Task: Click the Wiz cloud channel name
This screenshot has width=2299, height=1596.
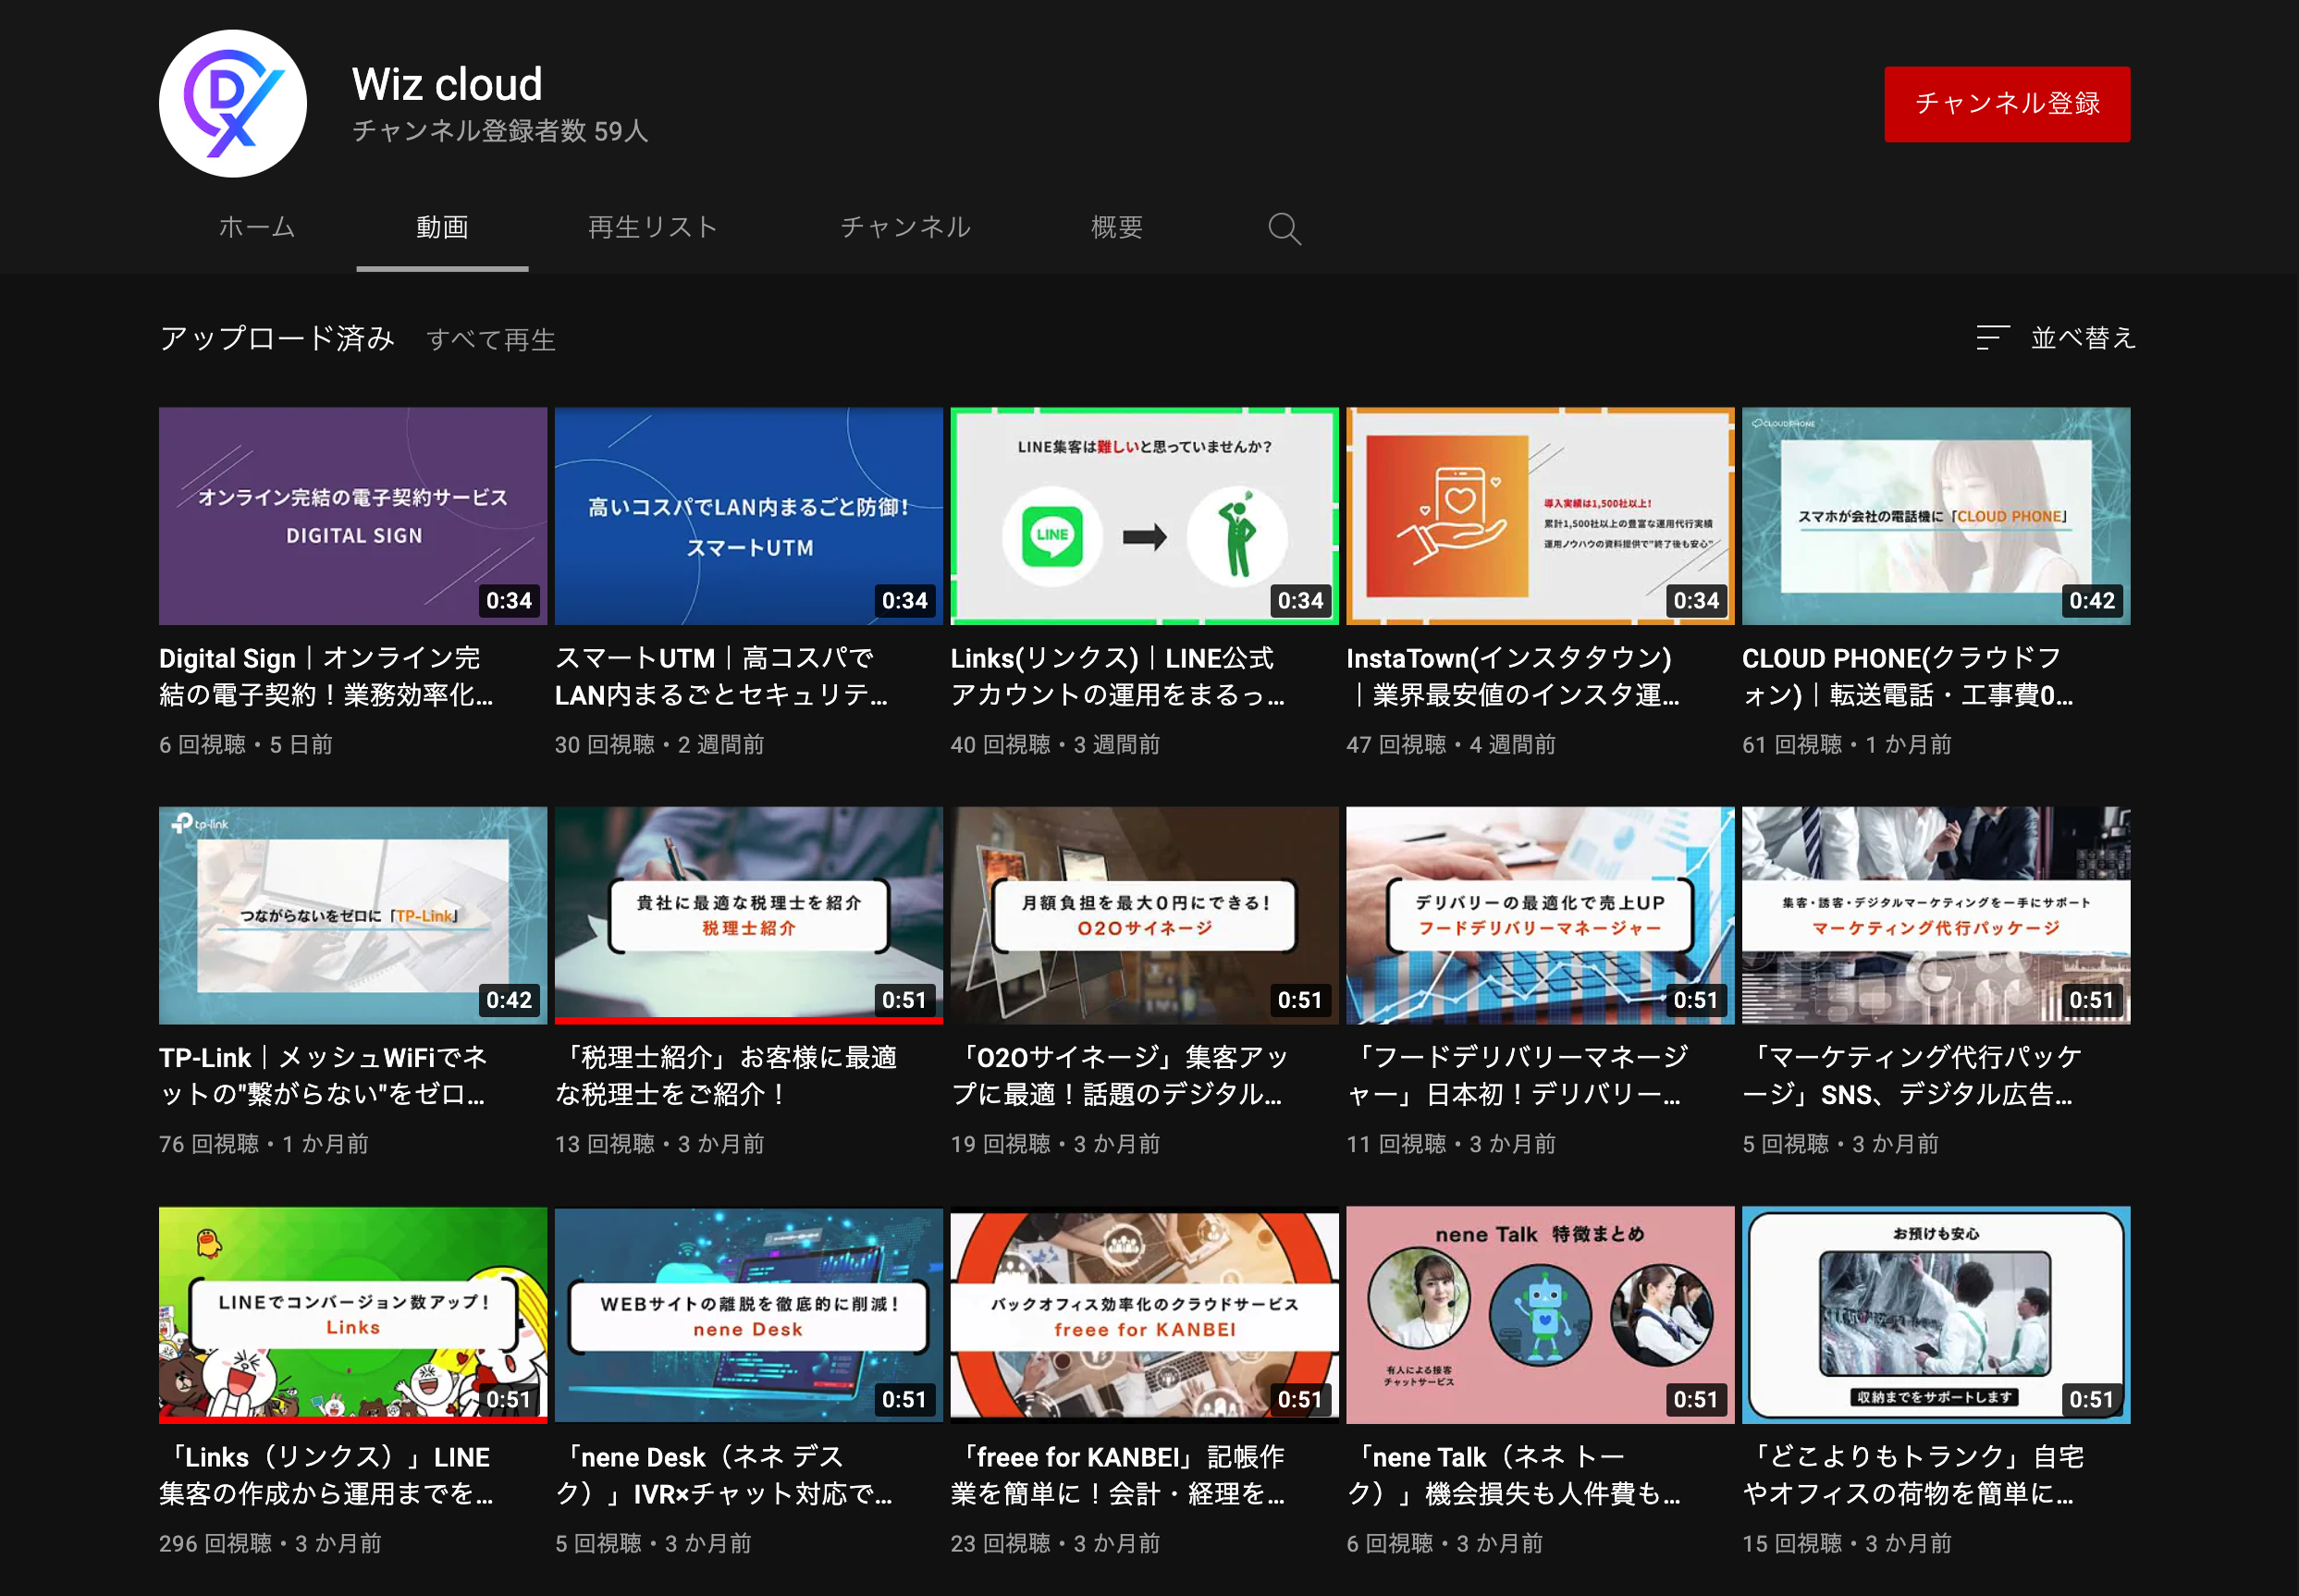Action: coord(447,84)
